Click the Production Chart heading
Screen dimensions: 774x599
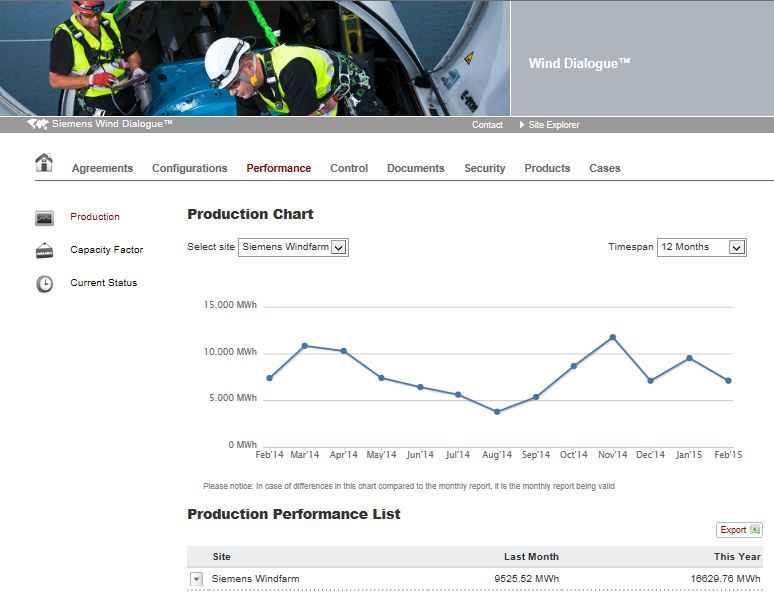coord(250,214)
